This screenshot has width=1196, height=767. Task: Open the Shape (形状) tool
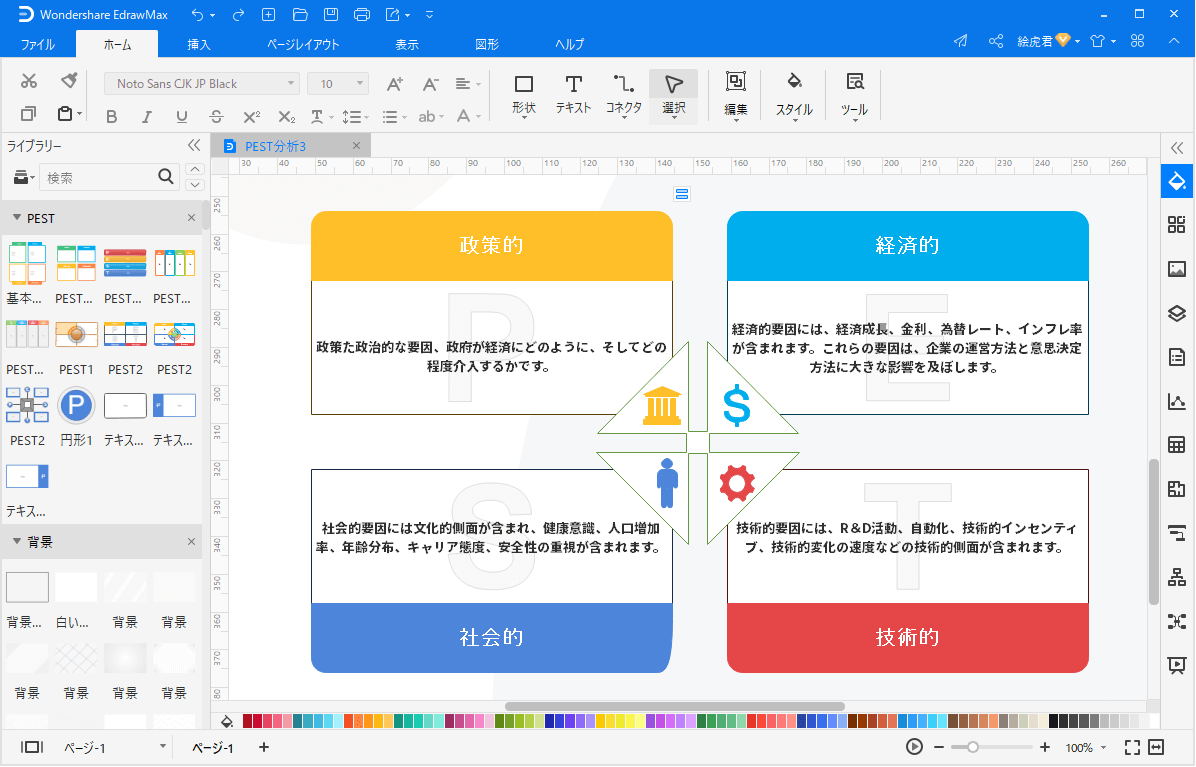point(523,94)
